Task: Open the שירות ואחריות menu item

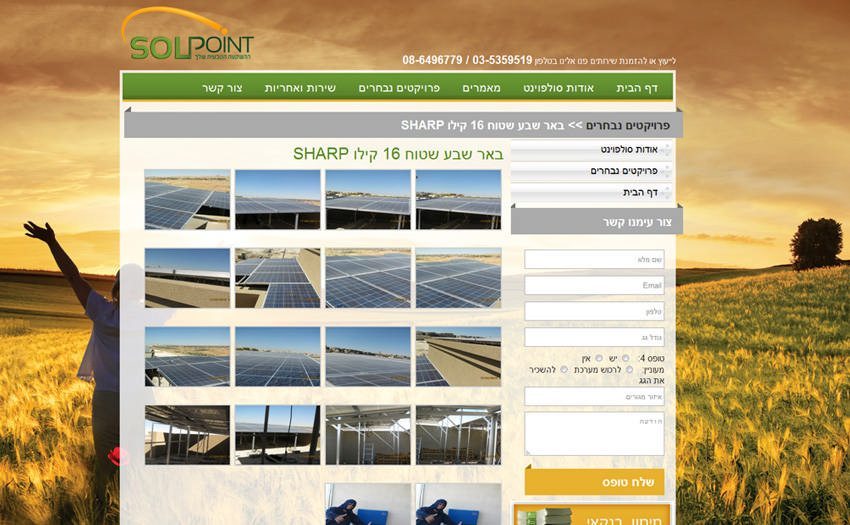Action: (299, 88)
